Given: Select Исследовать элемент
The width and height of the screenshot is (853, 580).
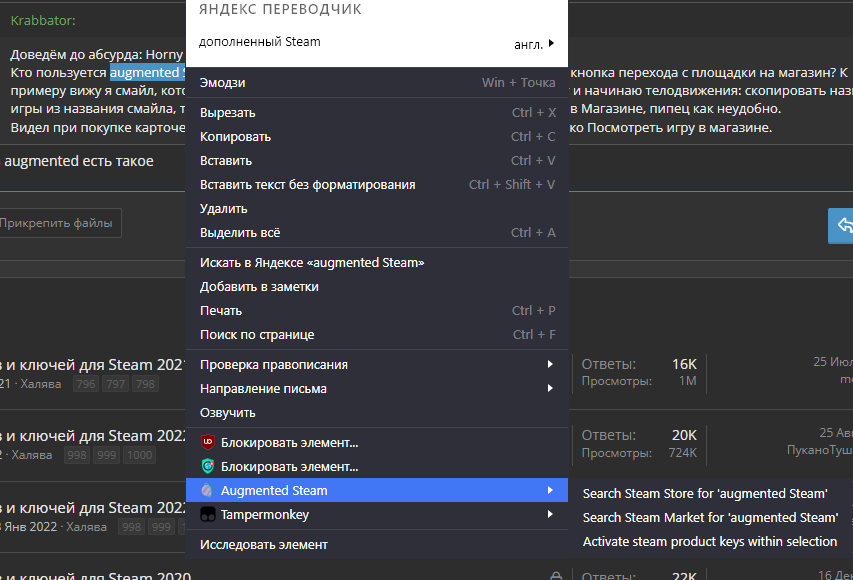Looking at the screenshot, I should pos(377,545).
